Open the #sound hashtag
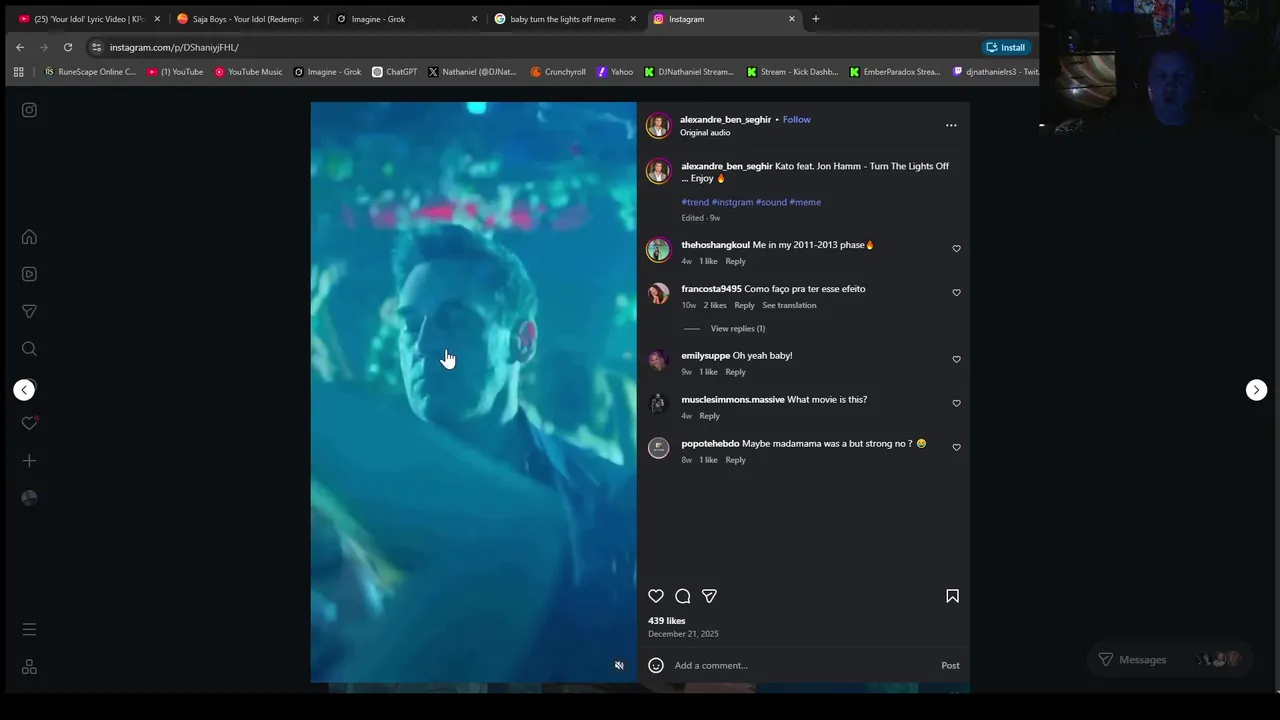Viewport: 1280px width, 720px height. coord(771,202)
